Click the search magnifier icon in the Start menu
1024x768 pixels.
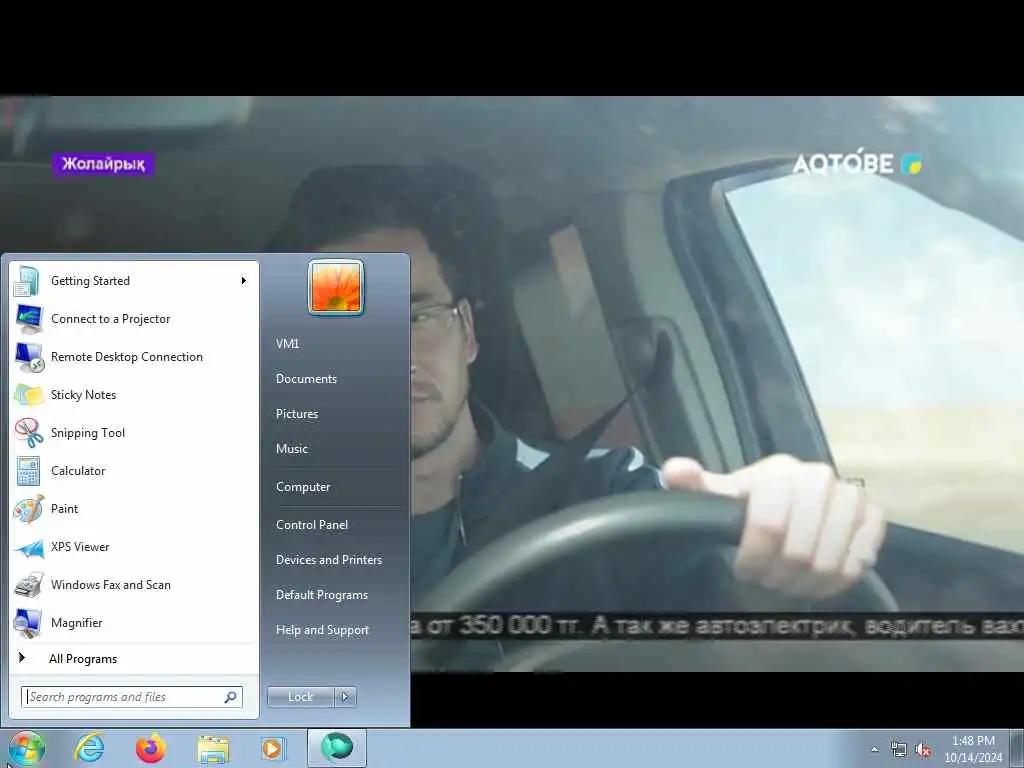point(231,697)
